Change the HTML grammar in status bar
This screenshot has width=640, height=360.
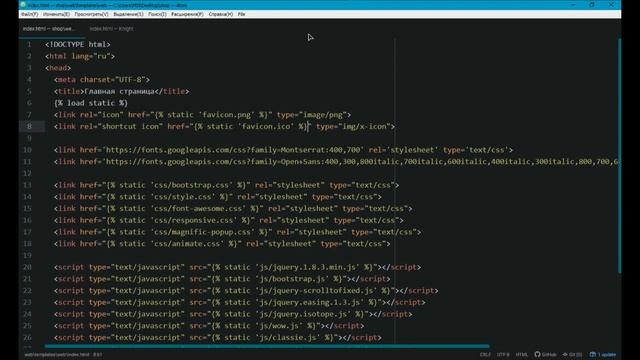click(522, 354)
